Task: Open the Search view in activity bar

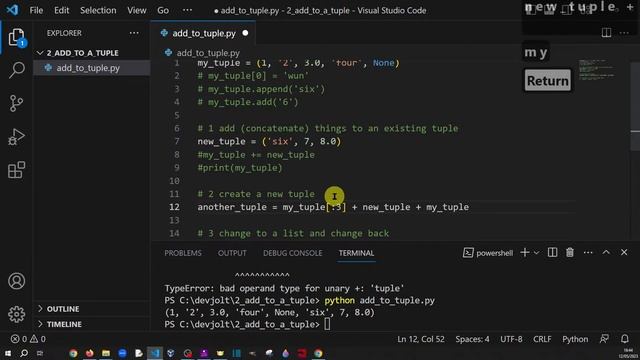Action: (x=16, y=70)
